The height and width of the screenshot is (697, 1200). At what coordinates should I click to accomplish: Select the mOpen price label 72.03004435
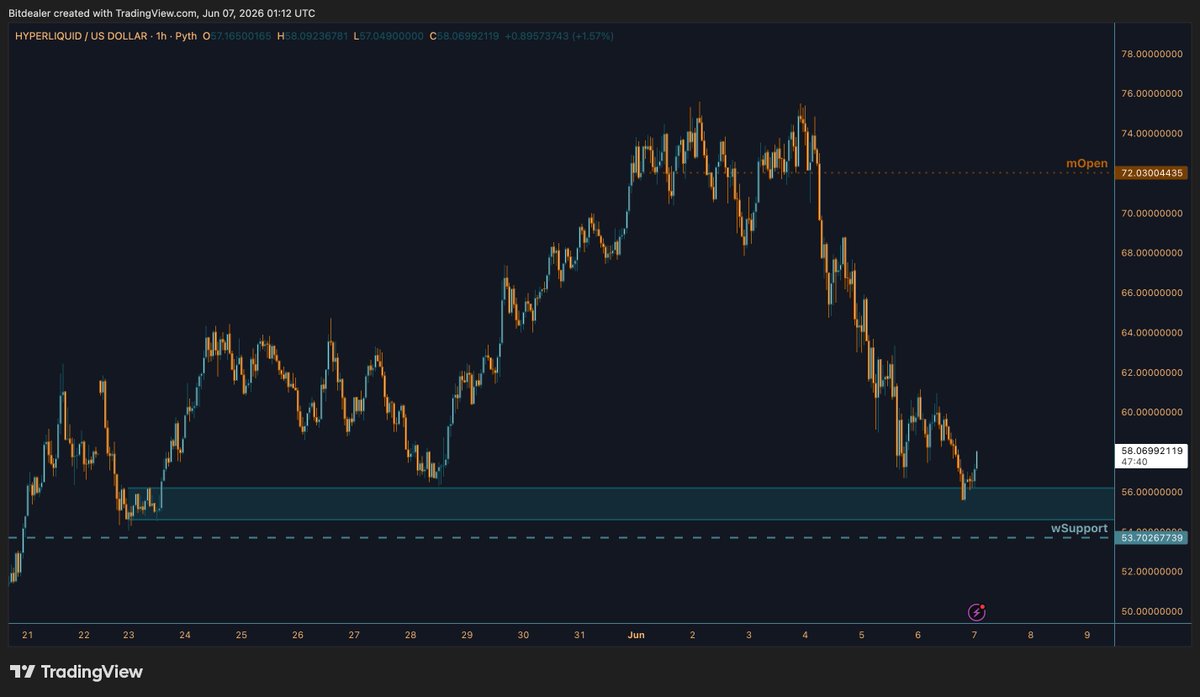coord(1153,173)
